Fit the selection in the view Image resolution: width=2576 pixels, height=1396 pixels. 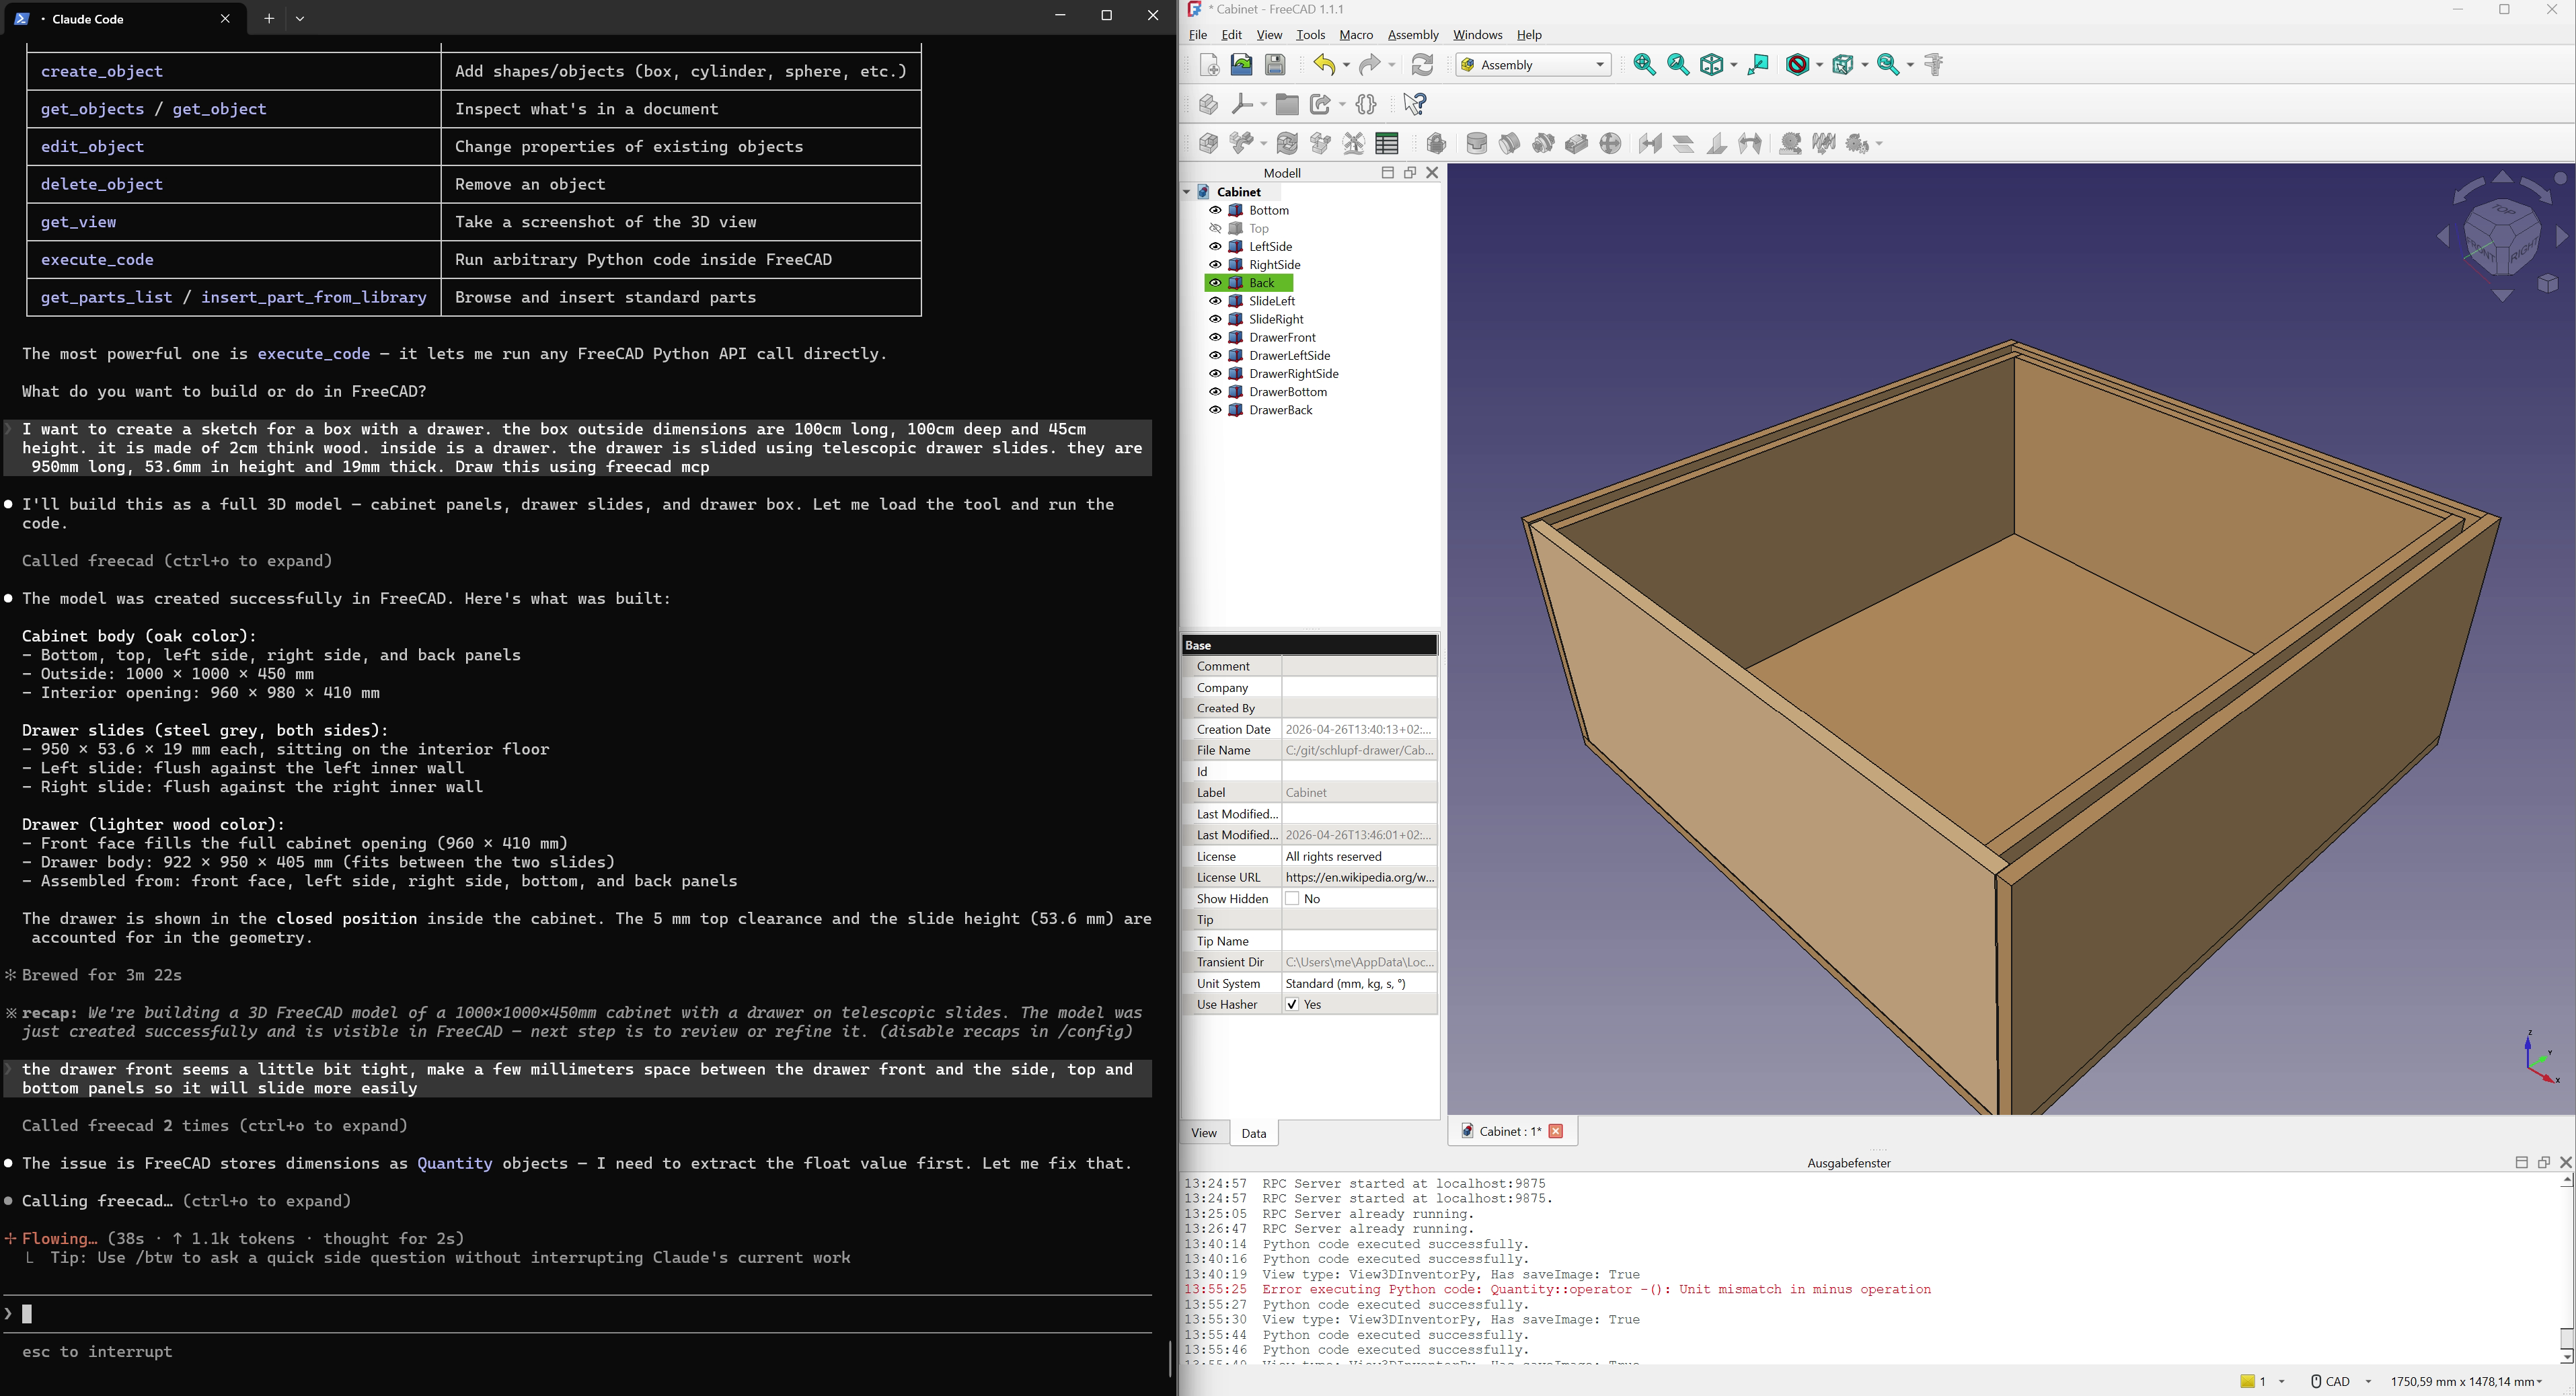click(1679, 65)
